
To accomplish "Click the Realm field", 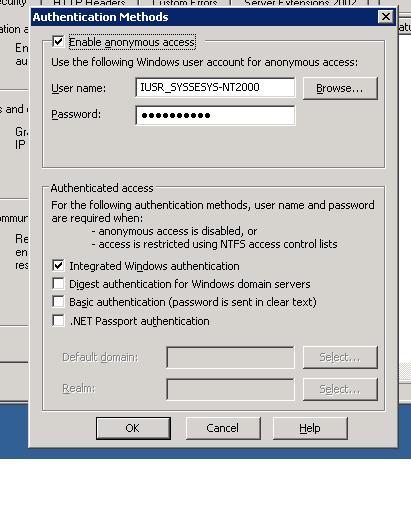I will click(230, 389).
